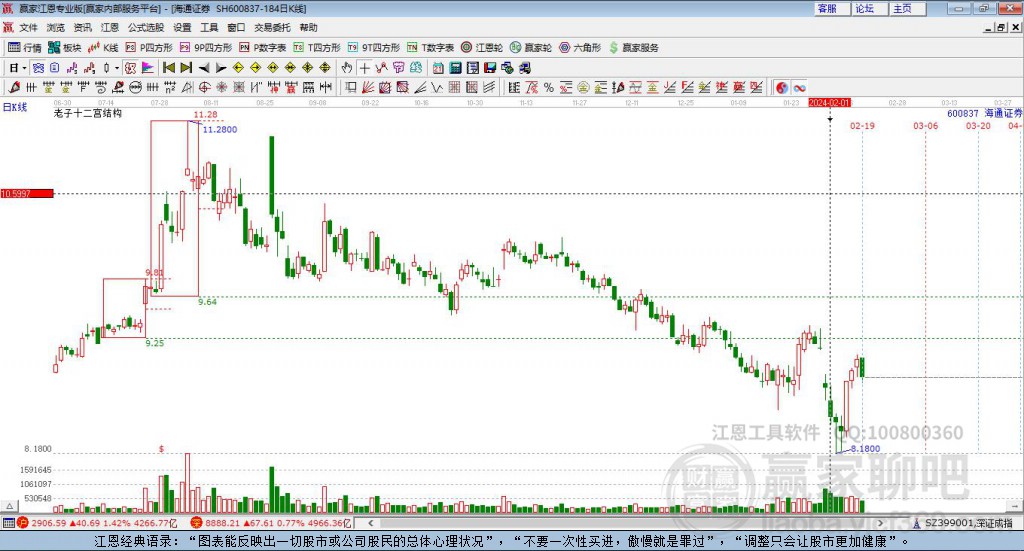This screenshot has width=1024, height=551.
Task: Click the calendar date icon
Action: 438,68
